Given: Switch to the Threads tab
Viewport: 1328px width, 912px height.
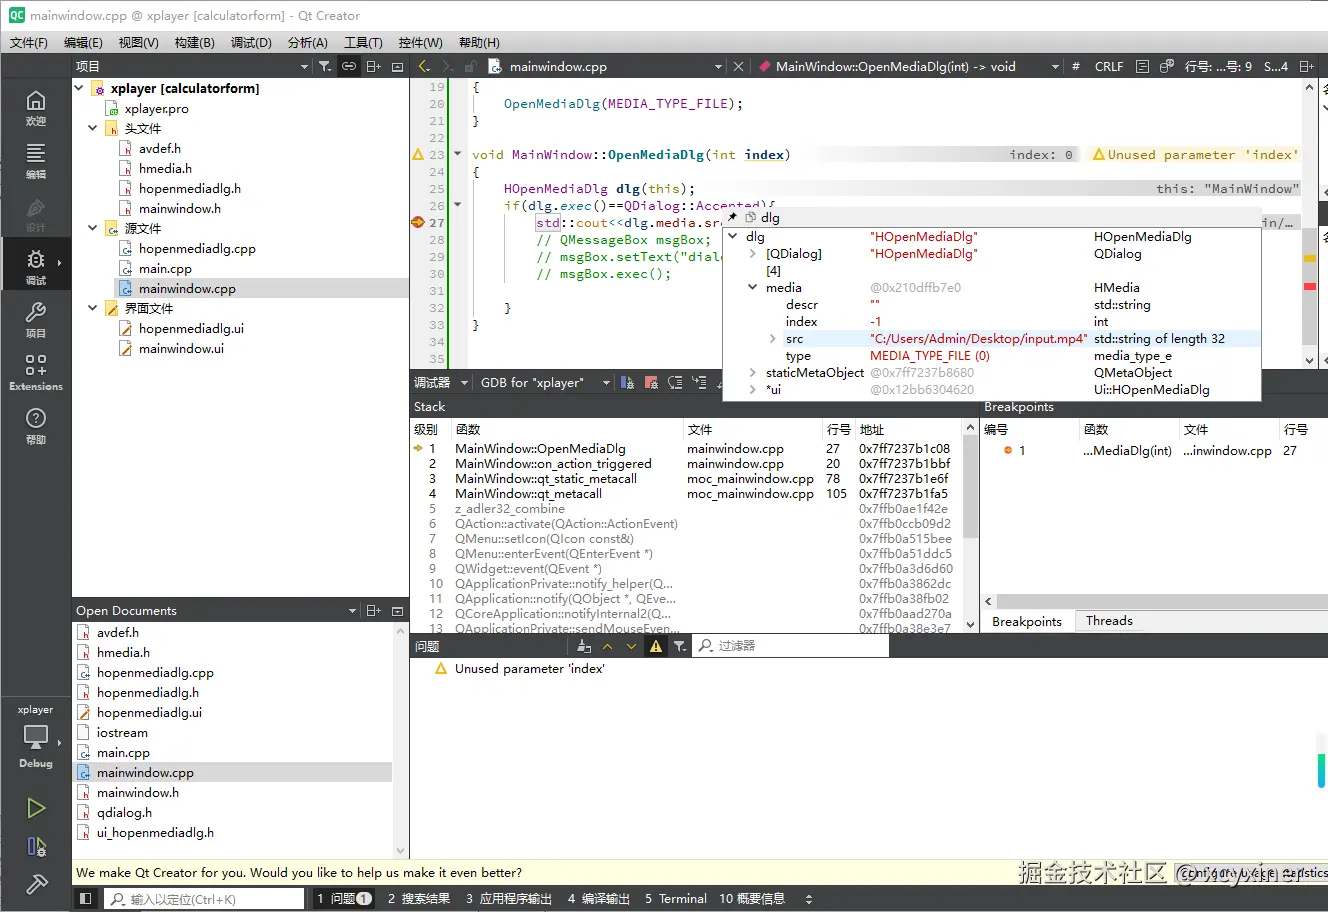Looking at the screenshot, I should point(1109,621).
